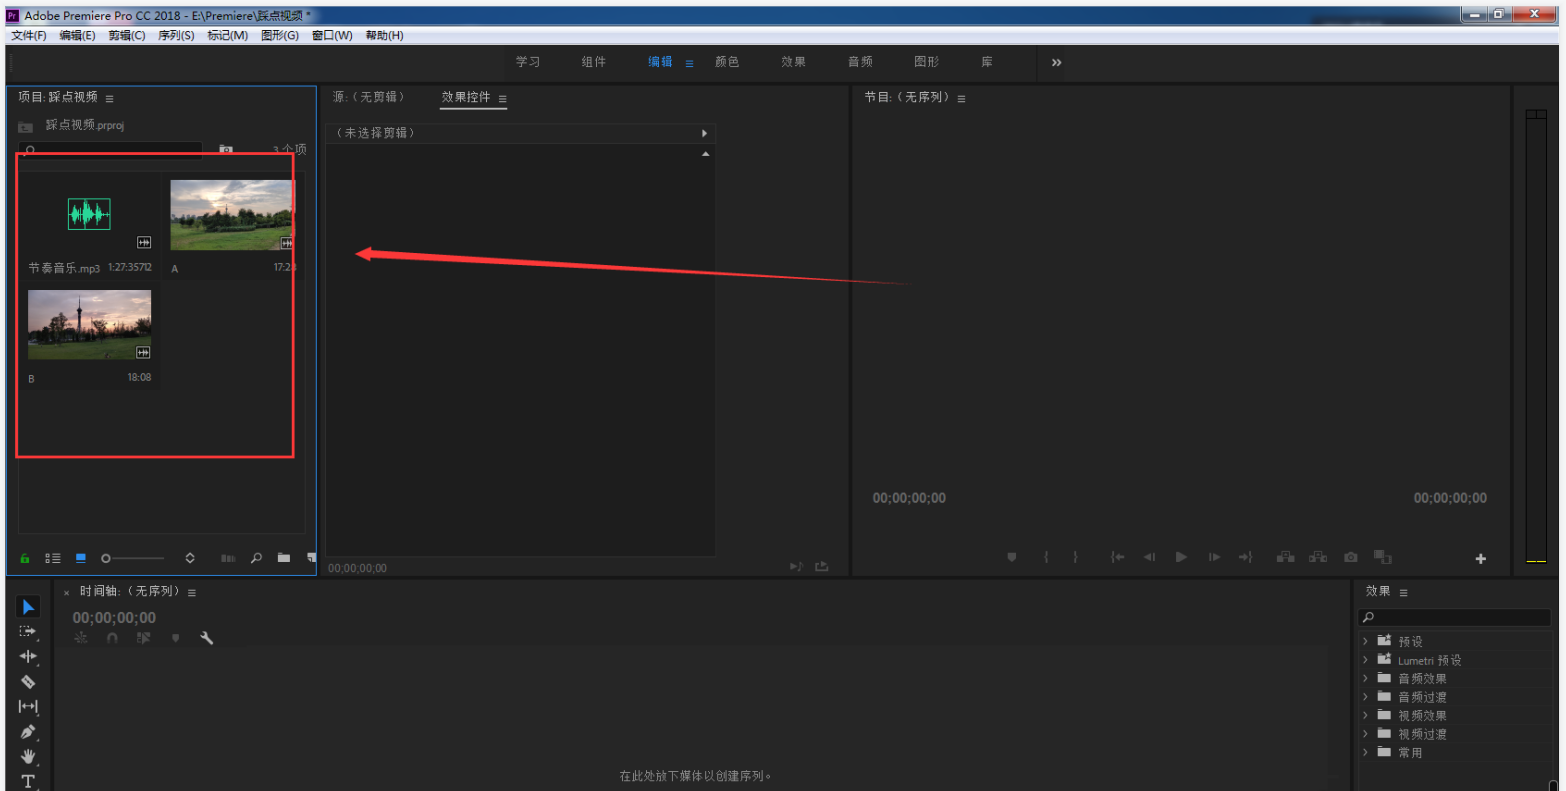
Task: Select the Razor tool in toolbar
Action: [28, 682]
